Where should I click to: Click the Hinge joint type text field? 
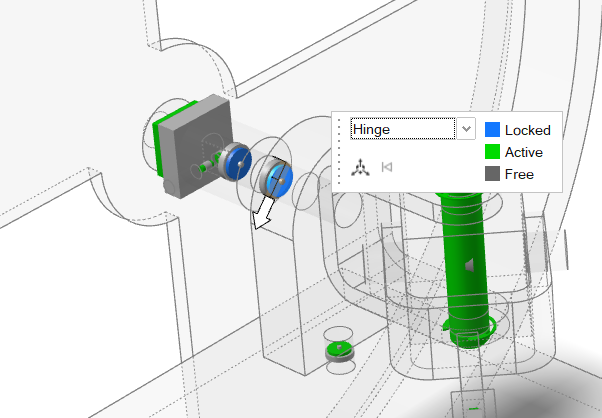point(402,129)
